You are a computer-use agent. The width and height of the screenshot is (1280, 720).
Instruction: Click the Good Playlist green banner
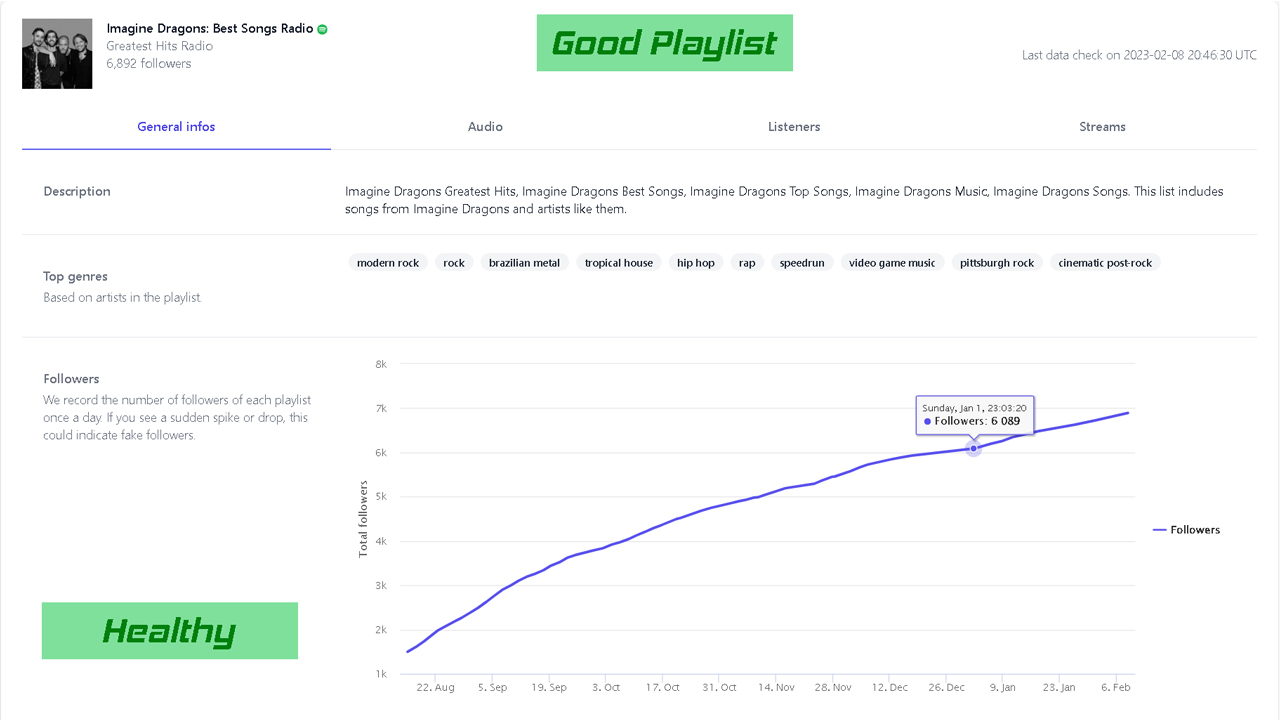click(x=664, y=43)
